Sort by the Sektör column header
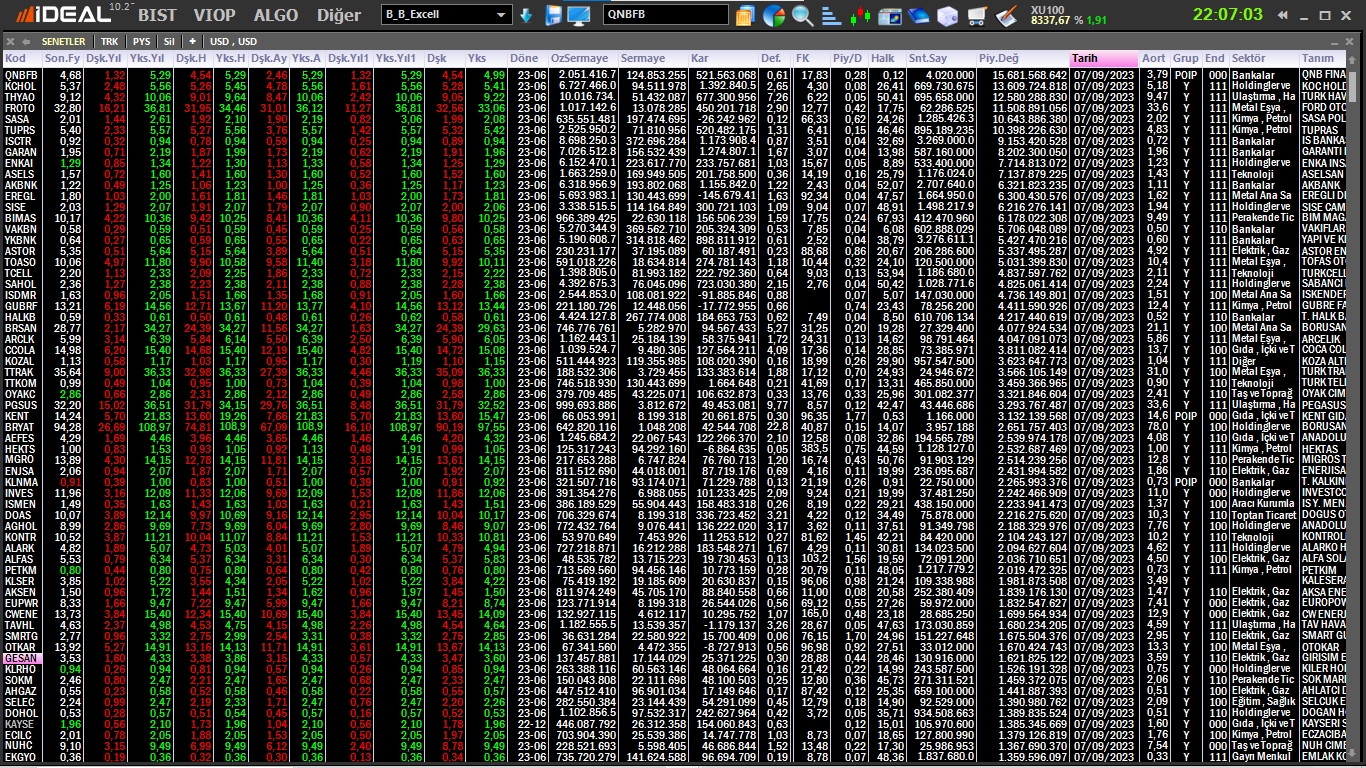This screenshot has height=768, width=1366. (1264, 59)
